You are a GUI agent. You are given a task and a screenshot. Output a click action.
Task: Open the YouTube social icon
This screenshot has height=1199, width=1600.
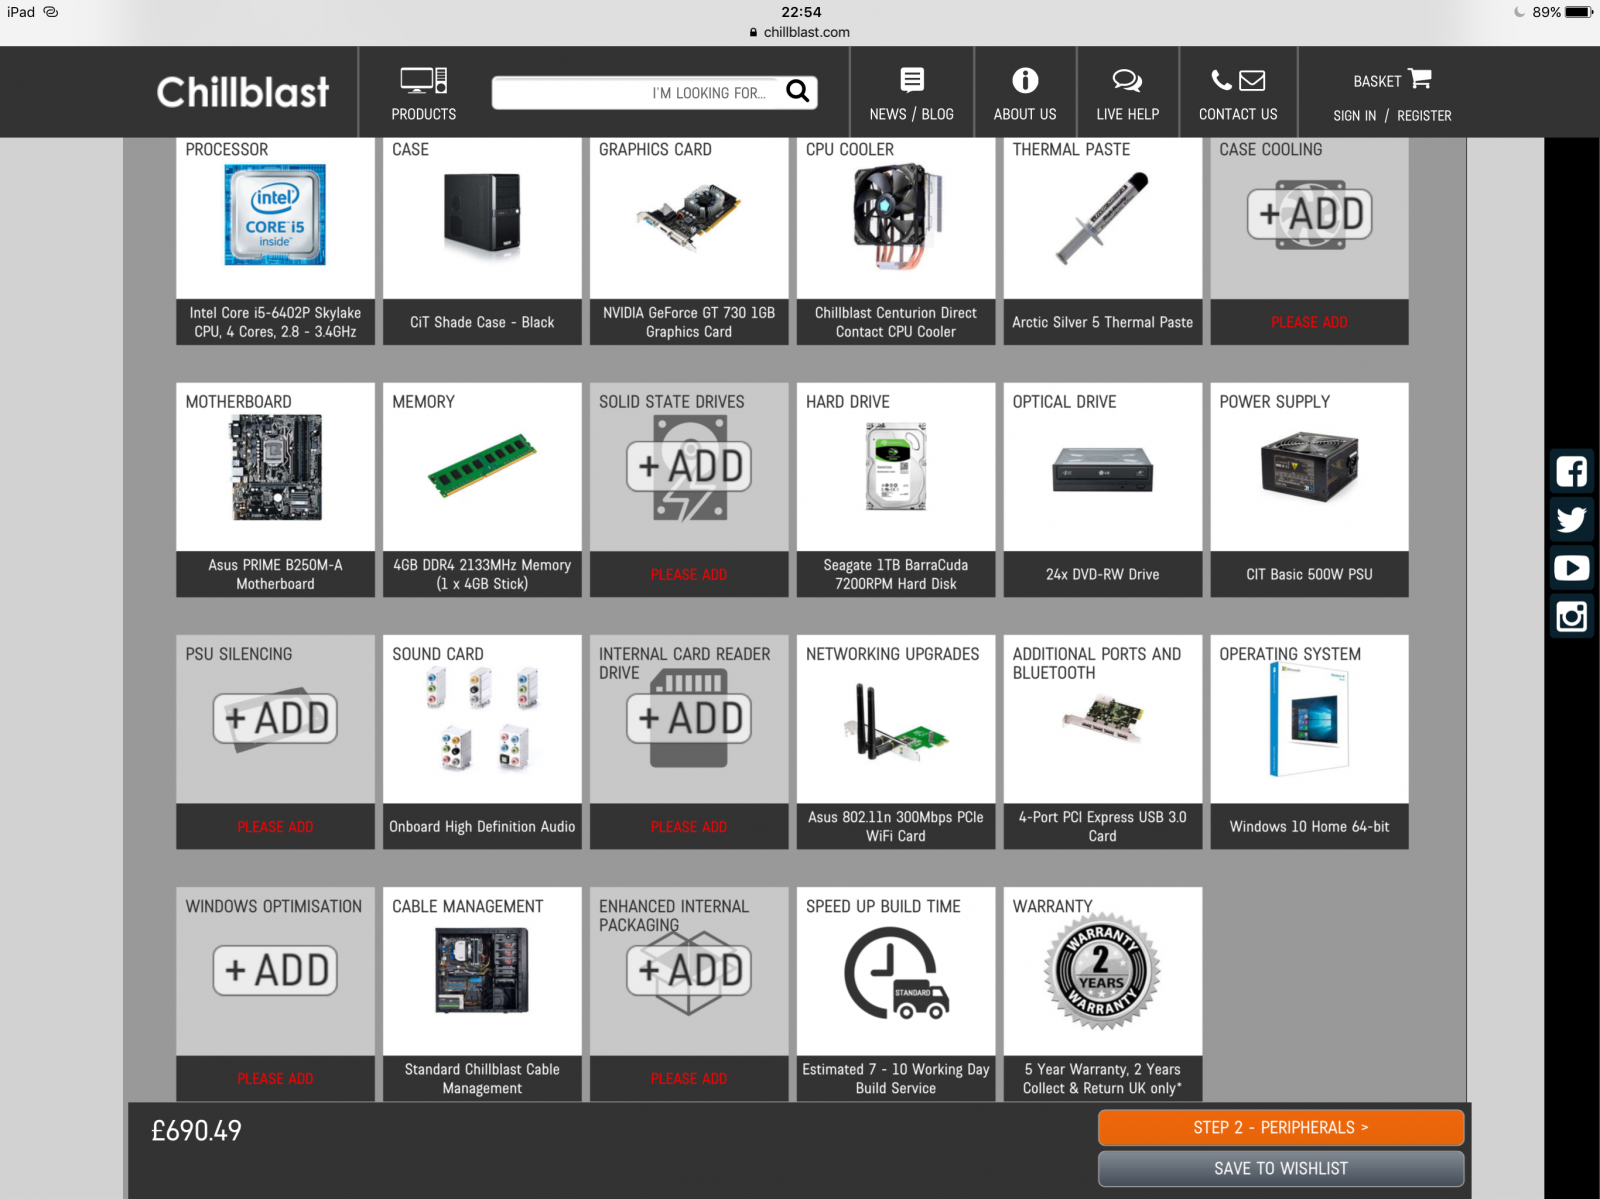click(1571, 568)
